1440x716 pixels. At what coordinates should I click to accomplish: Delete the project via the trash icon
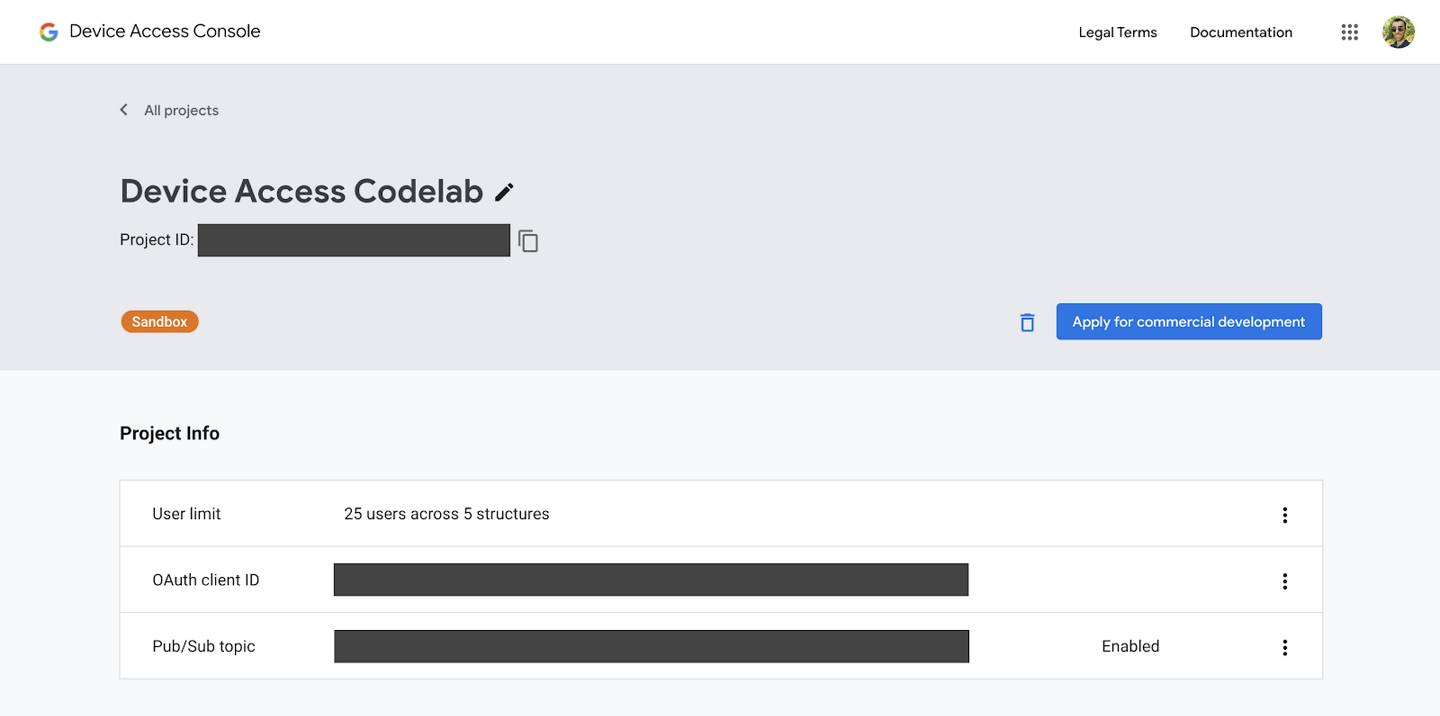1026,321
